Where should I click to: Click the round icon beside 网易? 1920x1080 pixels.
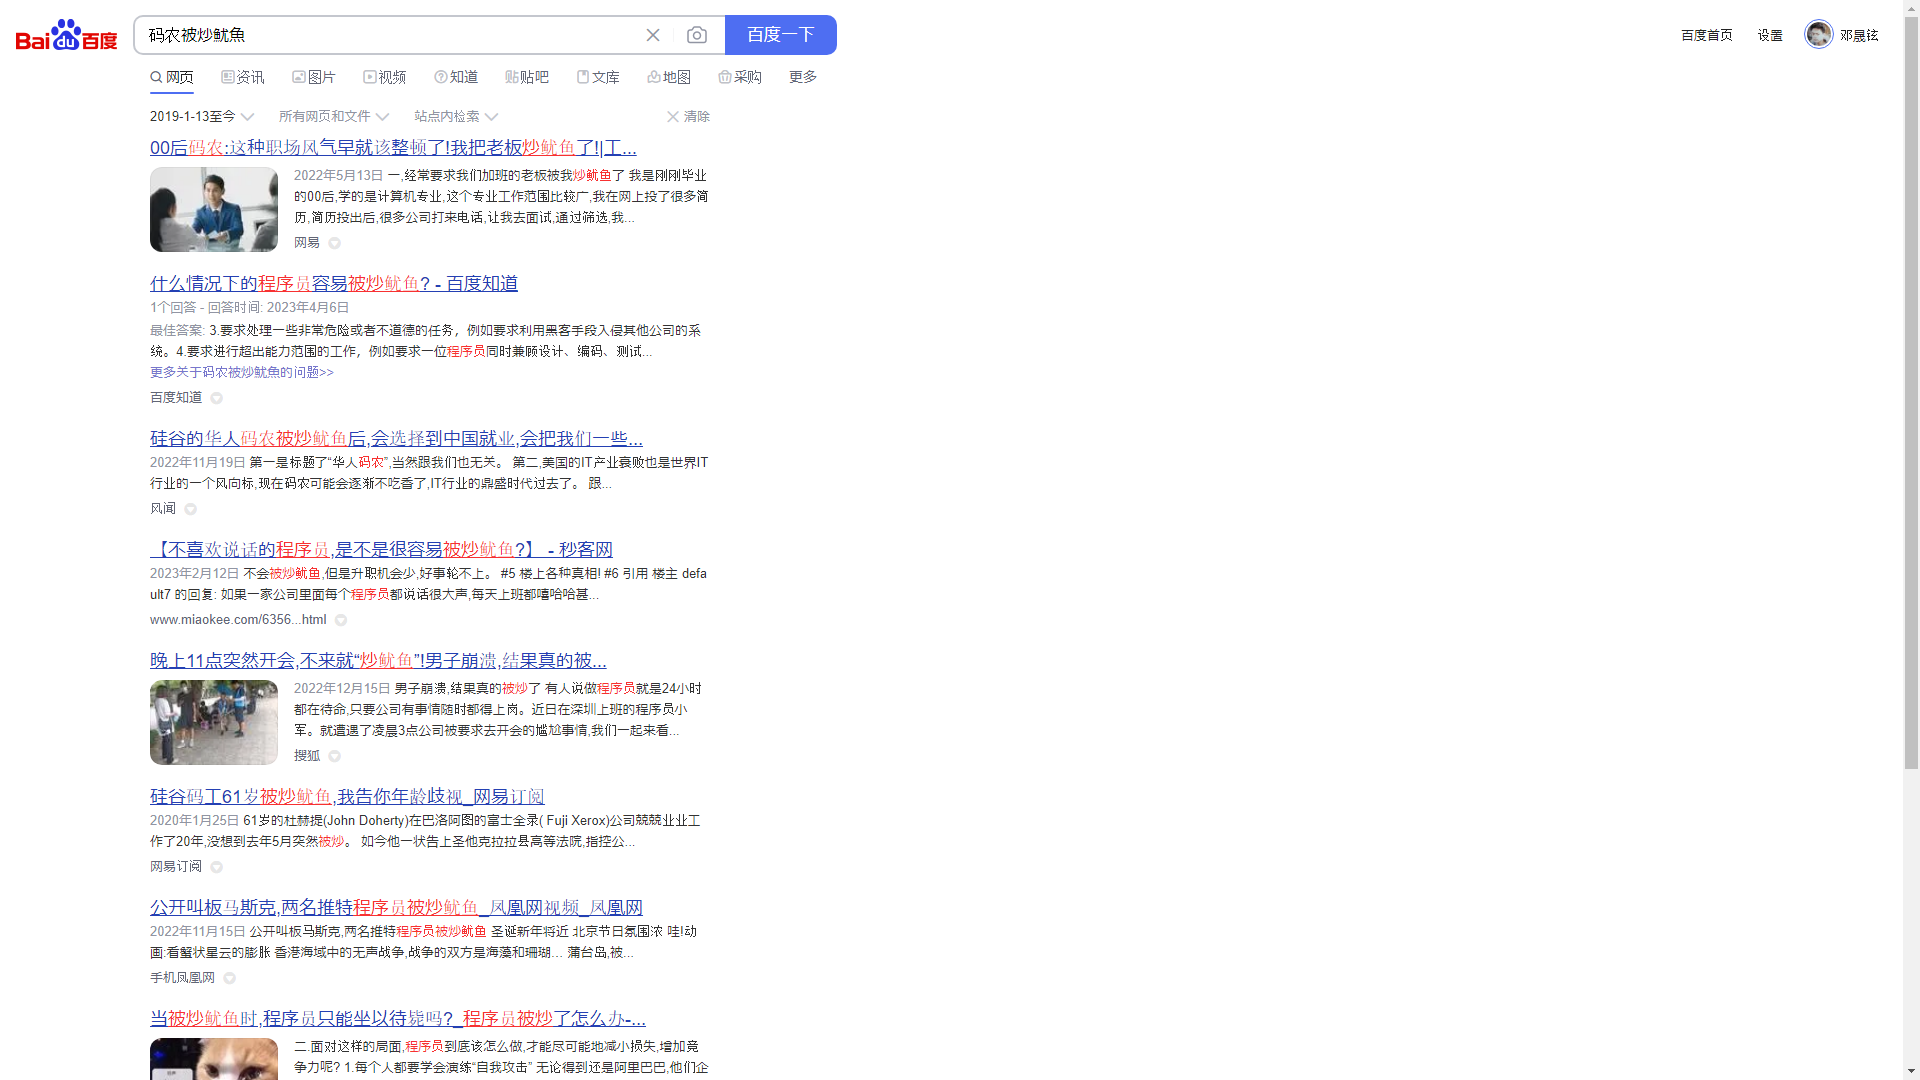335,243
